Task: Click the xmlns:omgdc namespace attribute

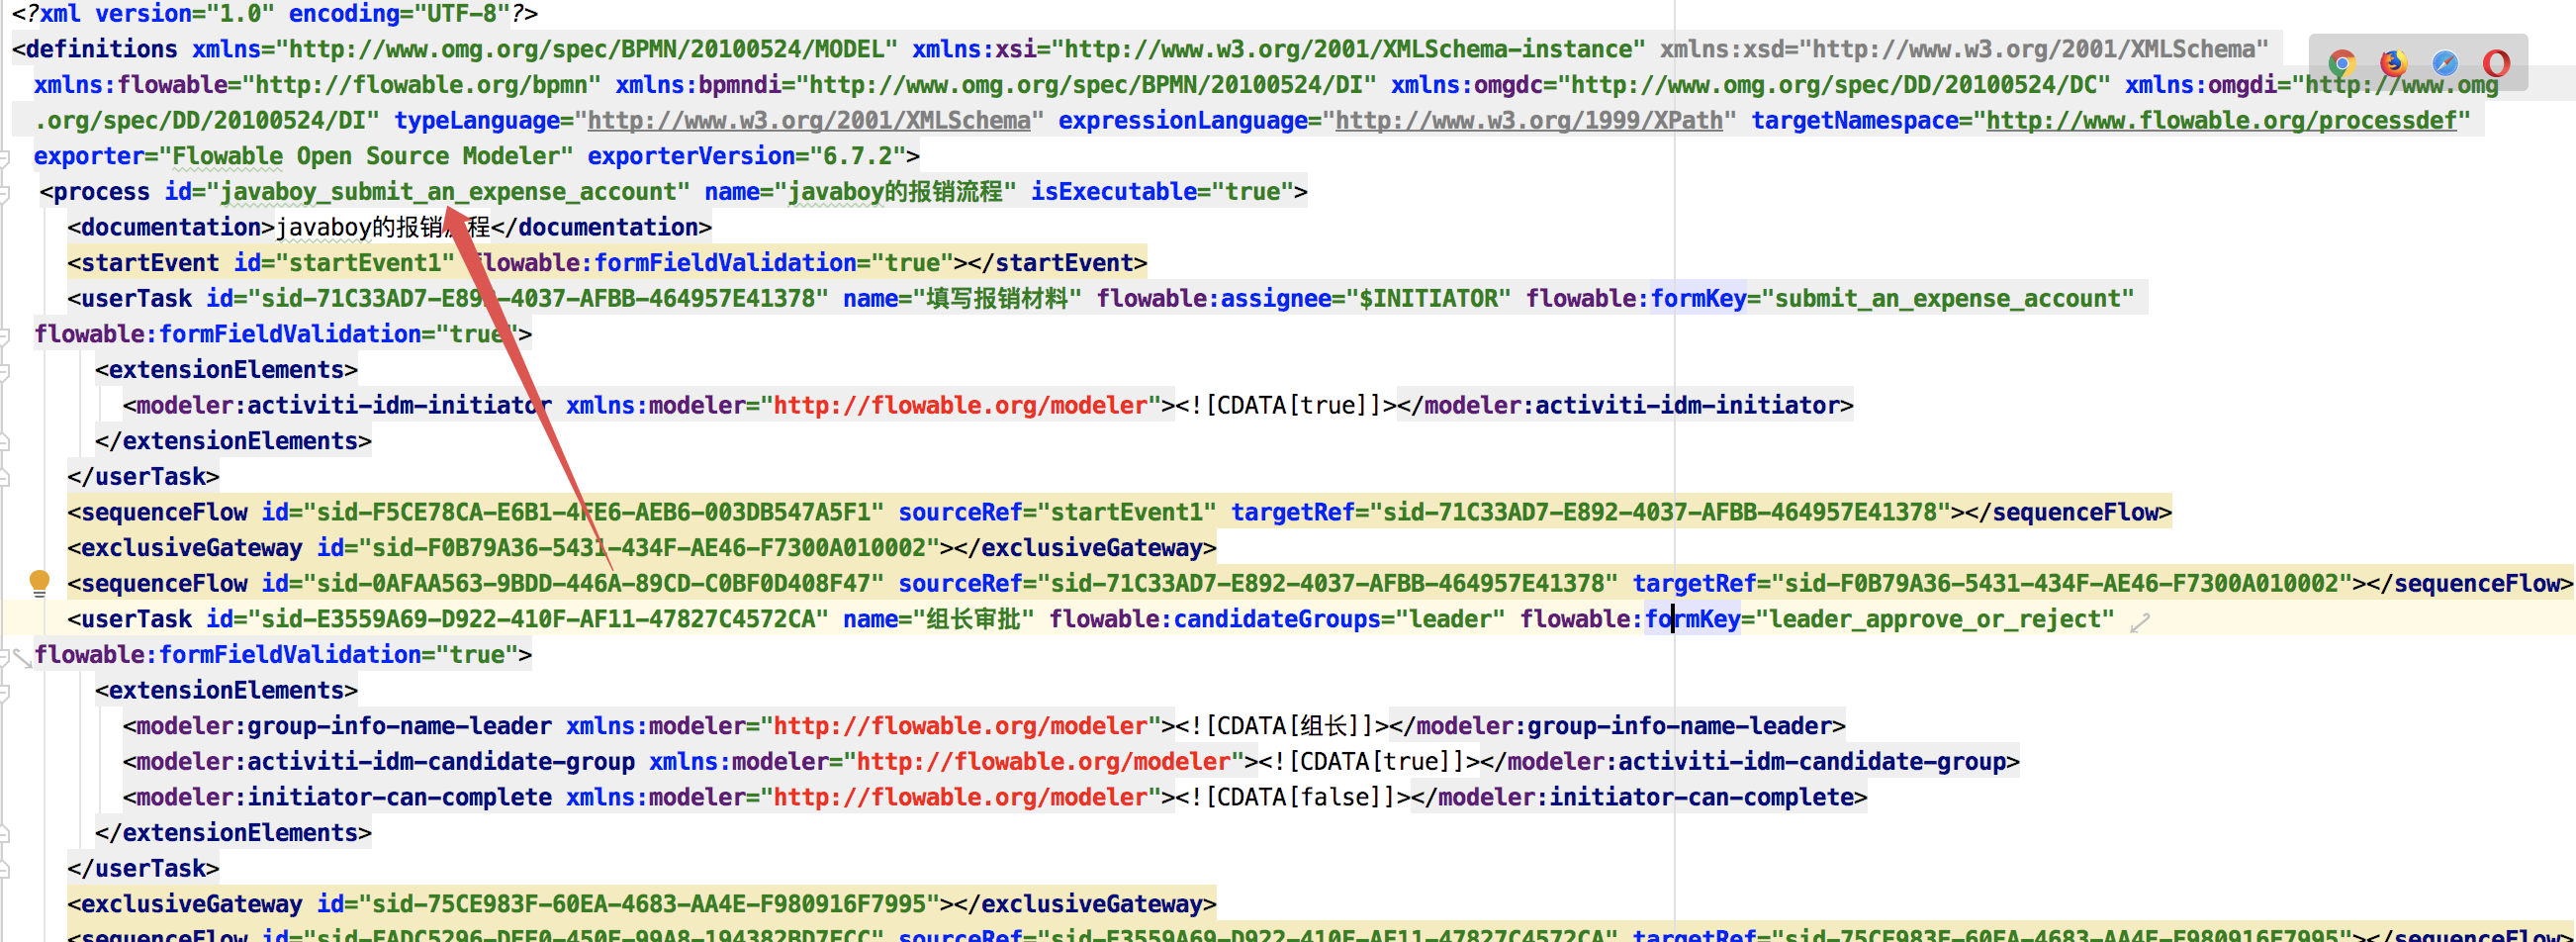Action: (1750, 85)
